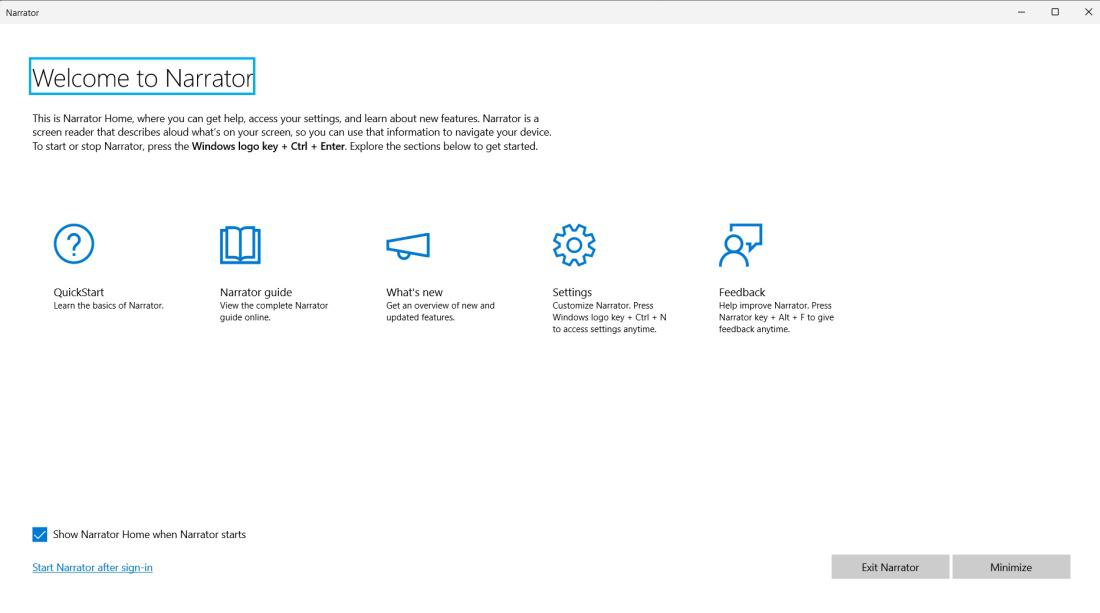Viewport: 1100px width, 613px height.
Task: Click the Exit Narrator button
Action: [x=890, y=567]
